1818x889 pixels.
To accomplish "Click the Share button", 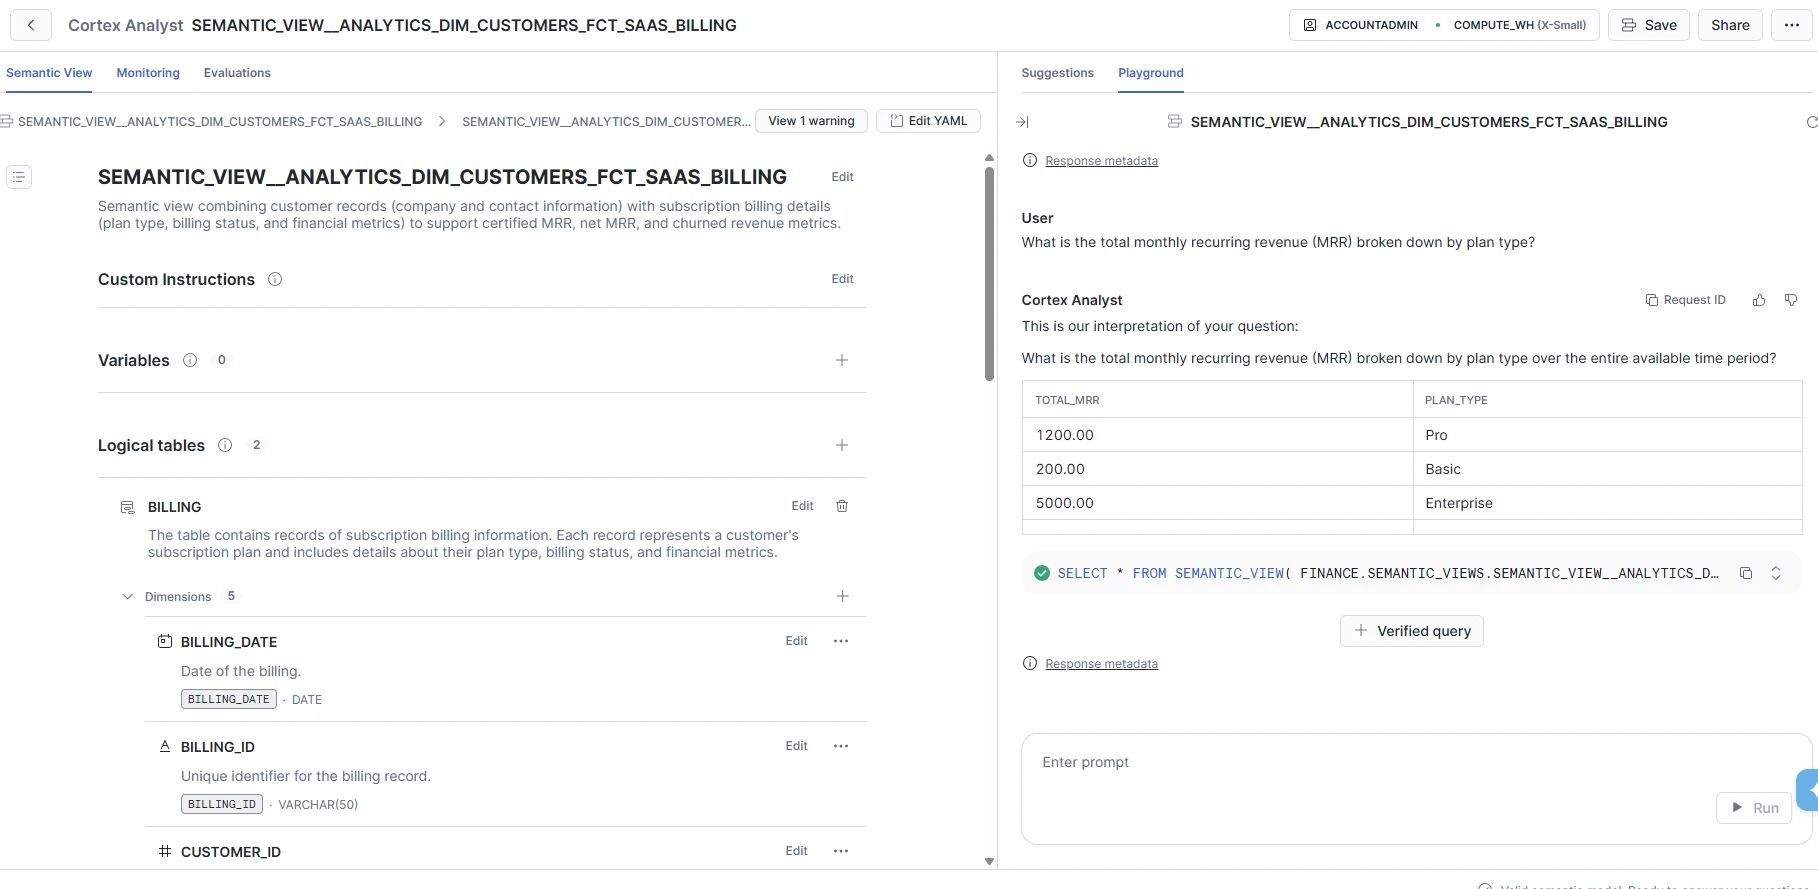I will click(x=1730, y=25).
